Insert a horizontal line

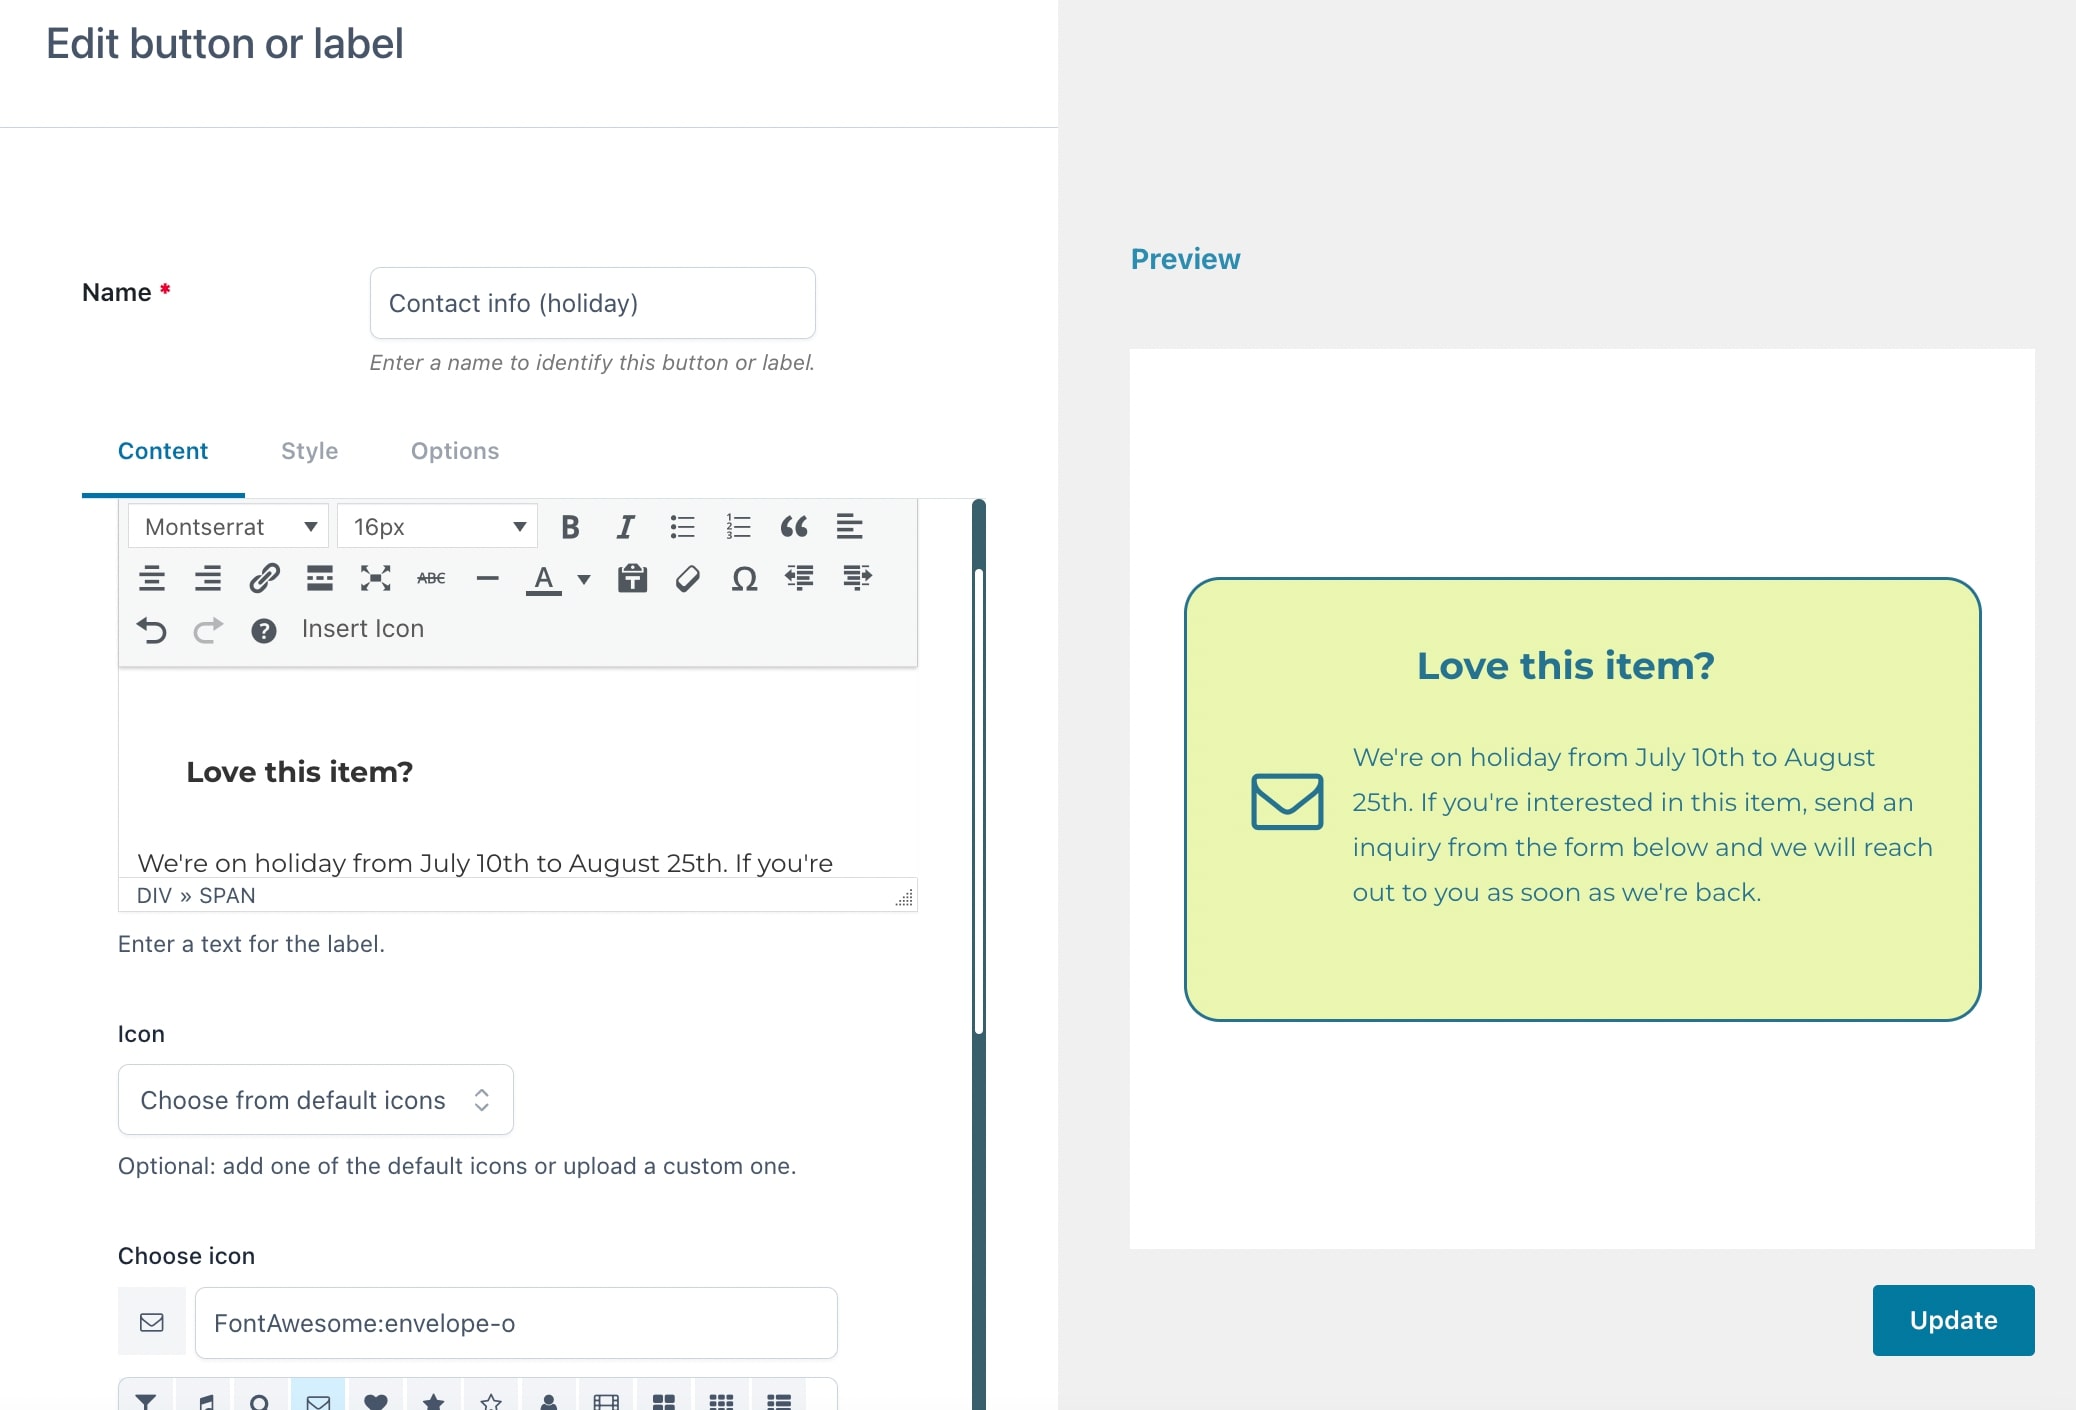pos(488,578)
